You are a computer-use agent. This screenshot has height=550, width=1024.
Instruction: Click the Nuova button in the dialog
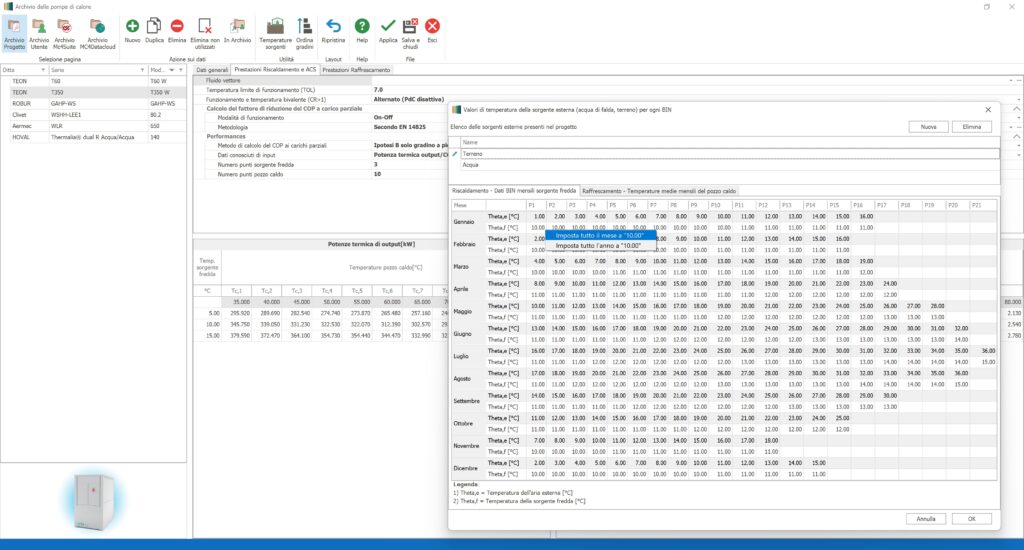click(x=928, y=127)
